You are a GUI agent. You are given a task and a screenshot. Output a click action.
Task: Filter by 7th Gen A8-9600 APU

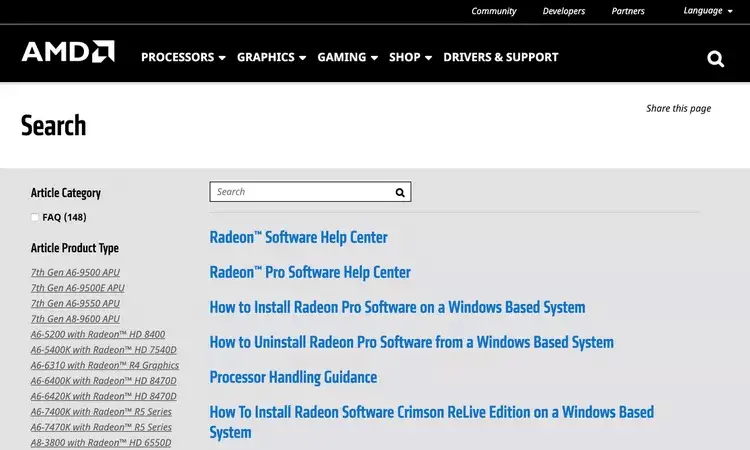coord(75,318)
